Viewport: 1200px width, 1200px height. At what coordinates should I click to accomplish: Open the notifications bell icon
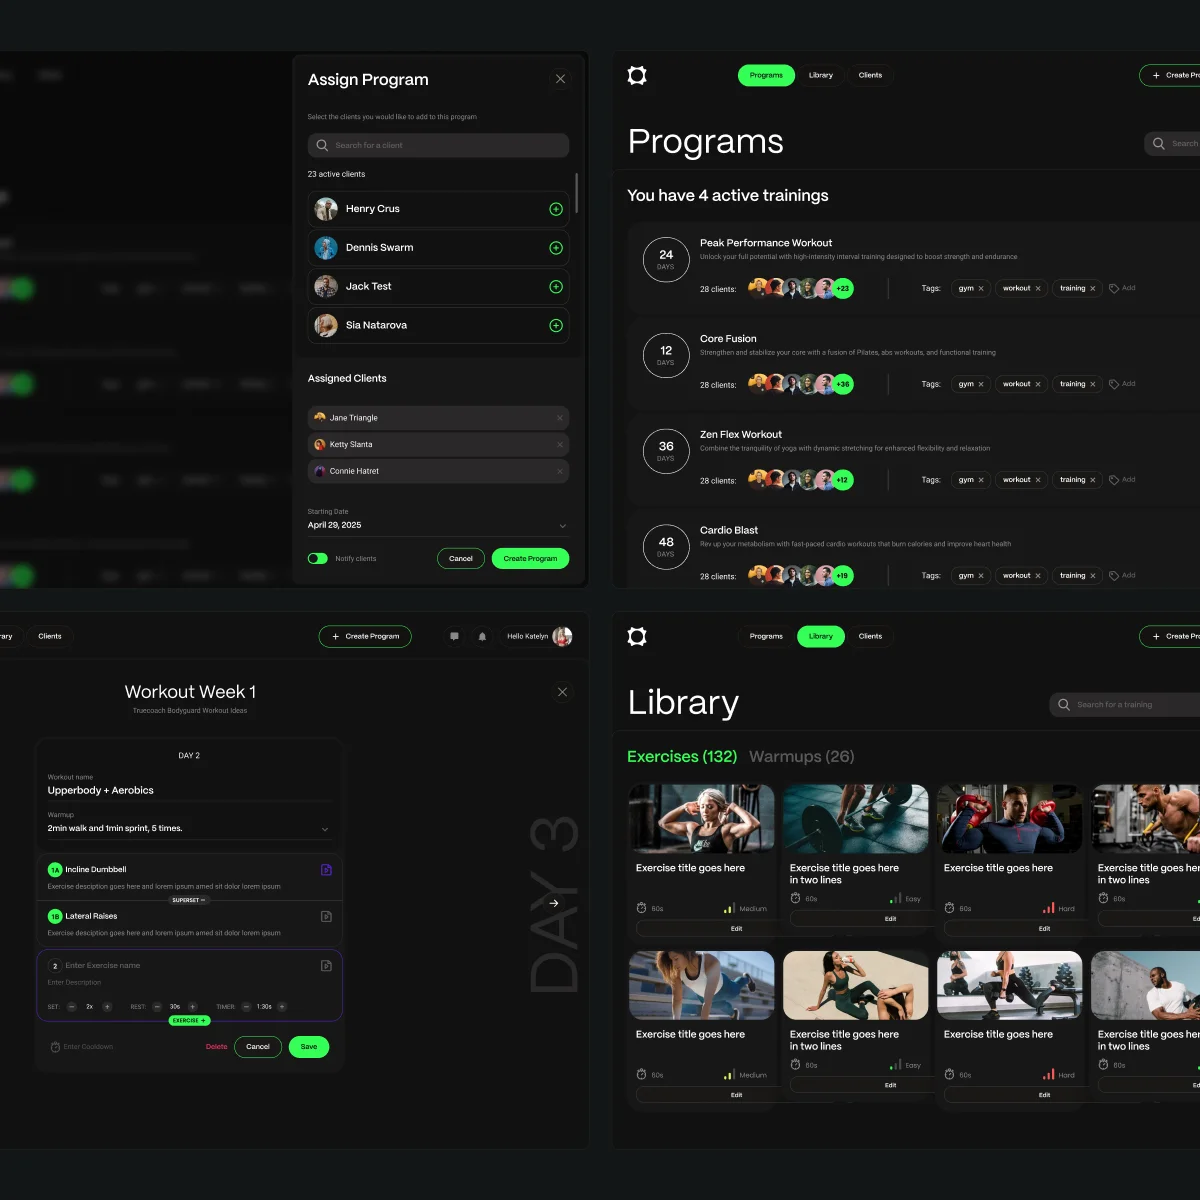[482, 636]
